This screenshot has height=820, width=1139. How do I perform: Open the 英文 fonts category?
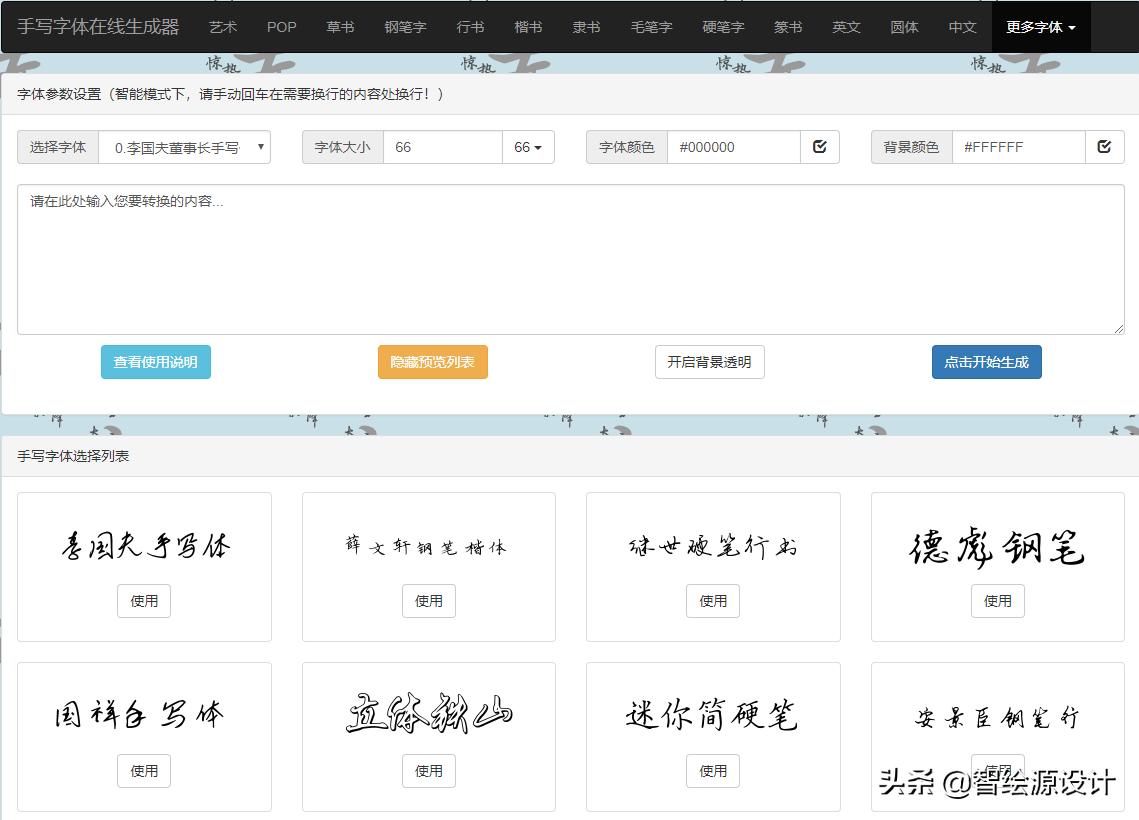pyautogui.click(x=846, y=27)
